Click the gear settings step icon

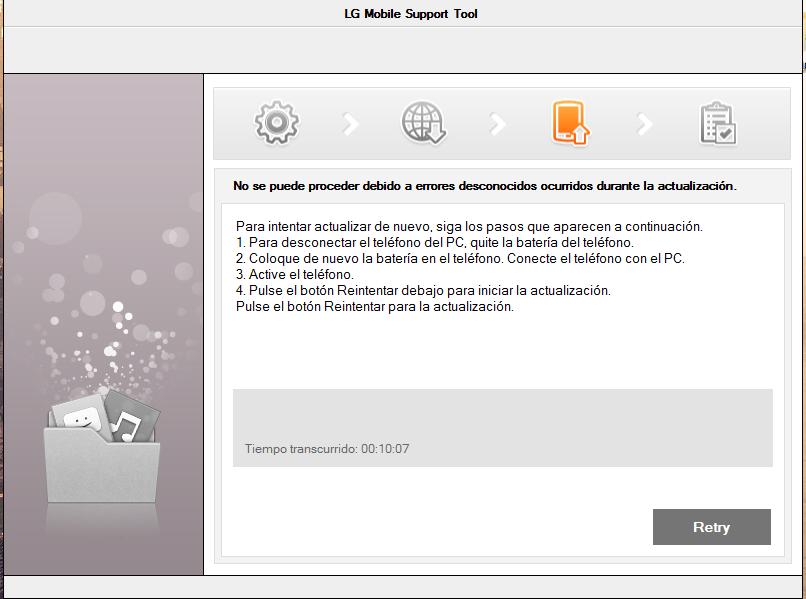277,123
